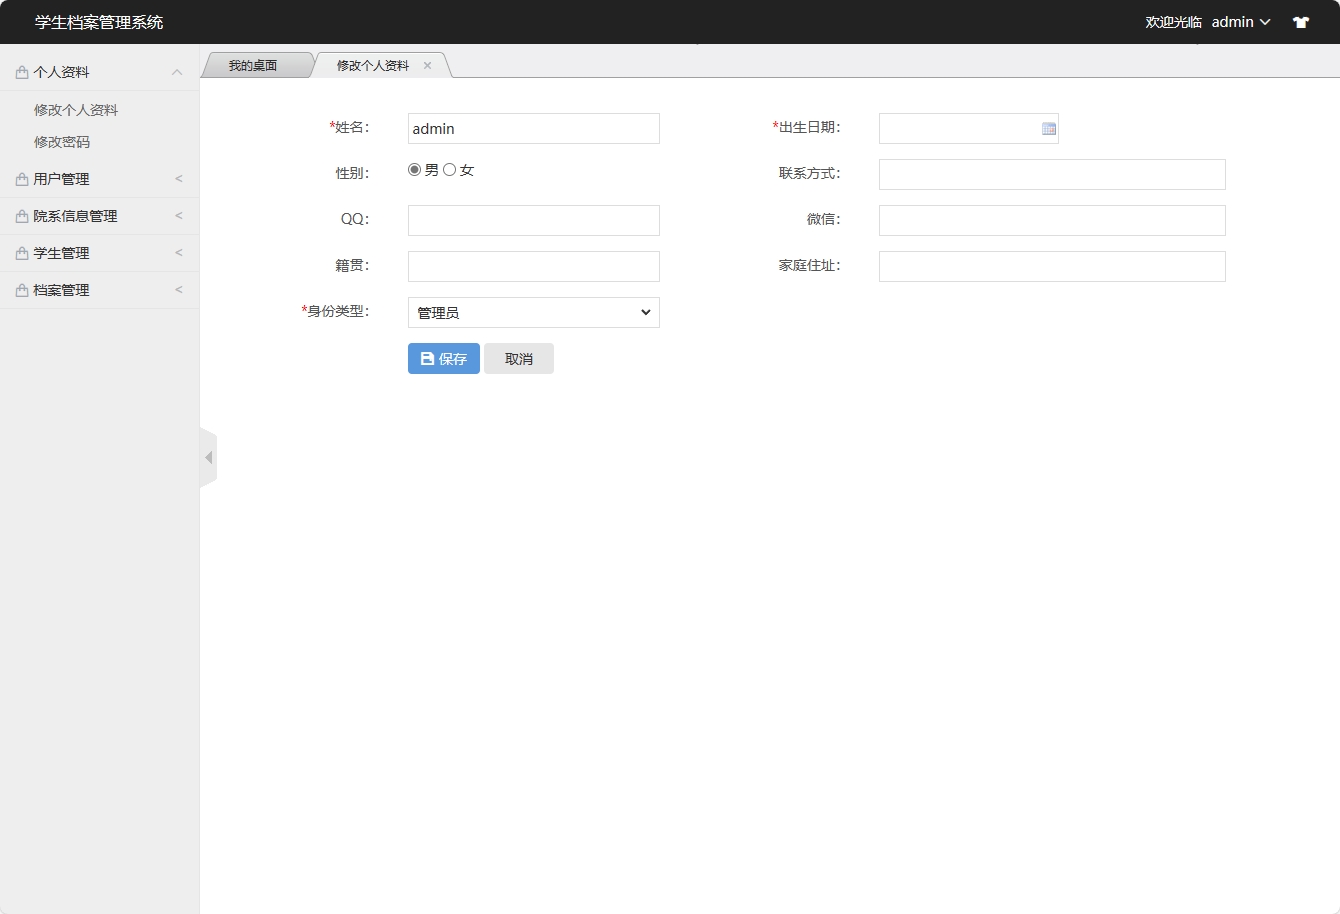
Task: Click the padlock icon beside 个人资料
Action: point(21,71)
